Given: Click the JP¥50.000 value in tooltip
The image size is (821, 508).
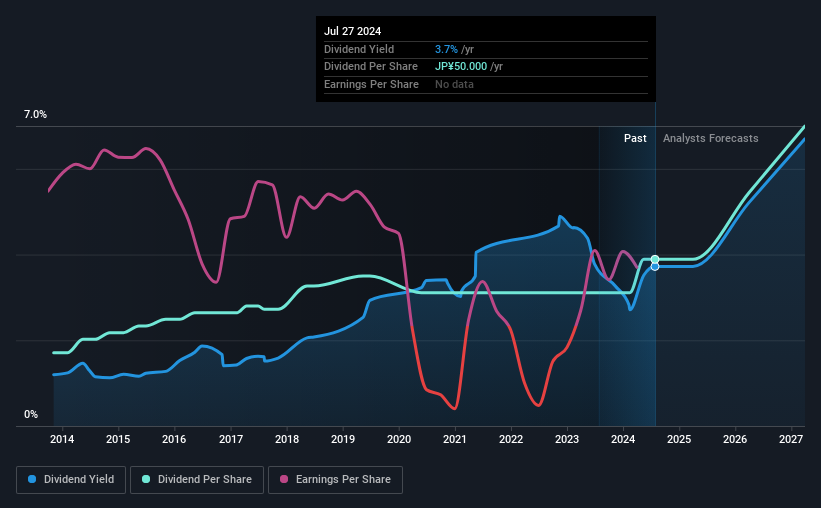Looking at the screenshot, I should (461, 67).
